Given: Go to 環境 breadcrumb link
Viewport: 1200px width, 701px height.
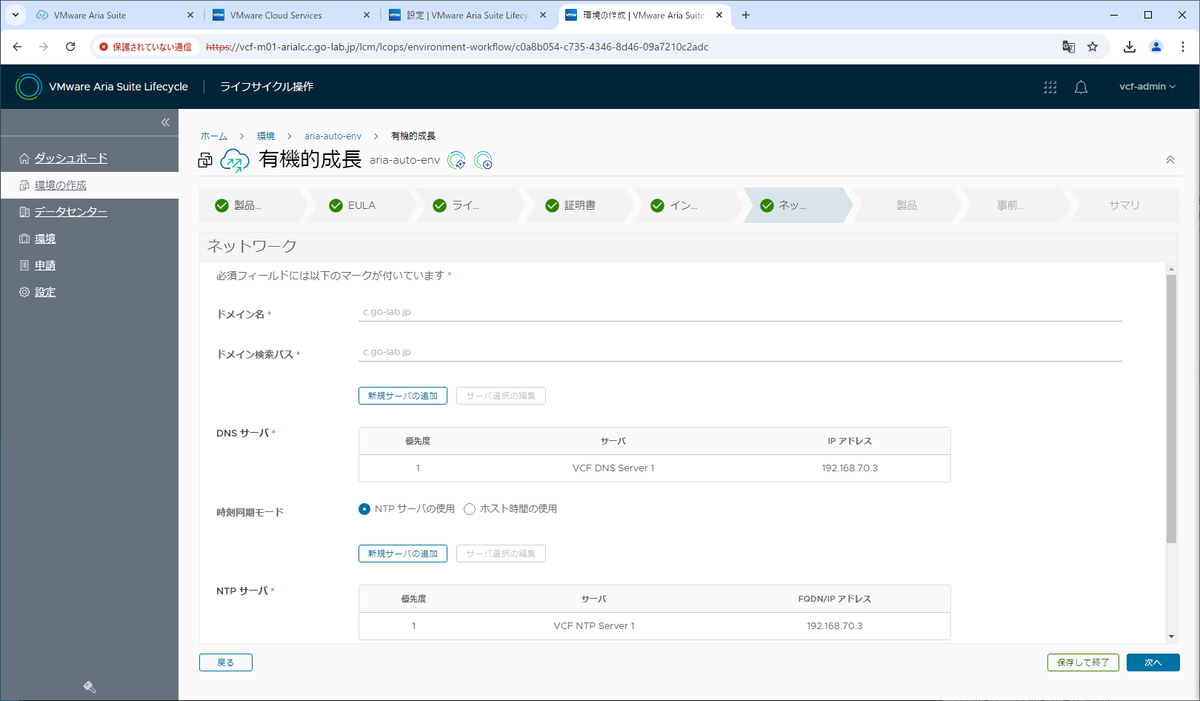Looking at the screenshot, I should coord(265,135).
